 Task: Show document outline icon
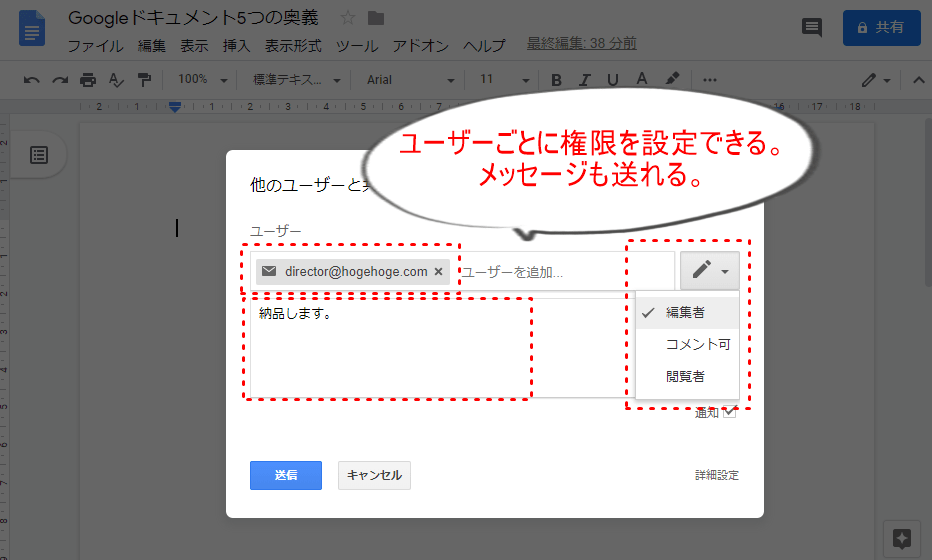coord(38,155)
